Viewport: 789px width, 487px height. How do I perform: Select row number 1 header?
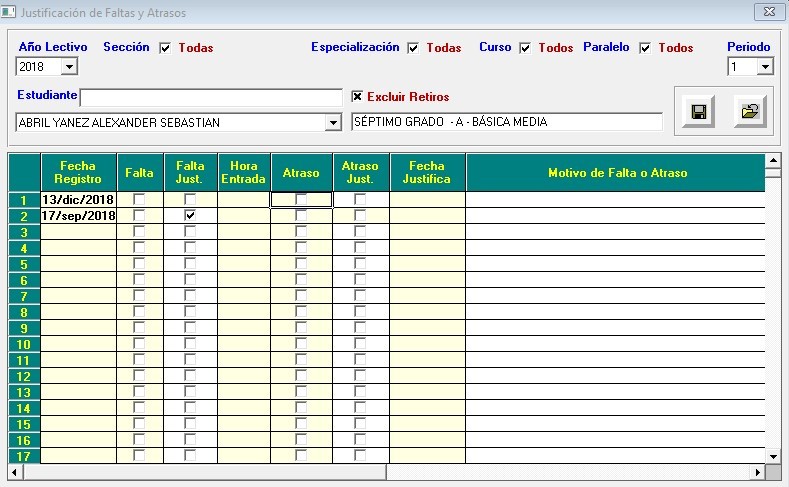(x=24, y=200)
